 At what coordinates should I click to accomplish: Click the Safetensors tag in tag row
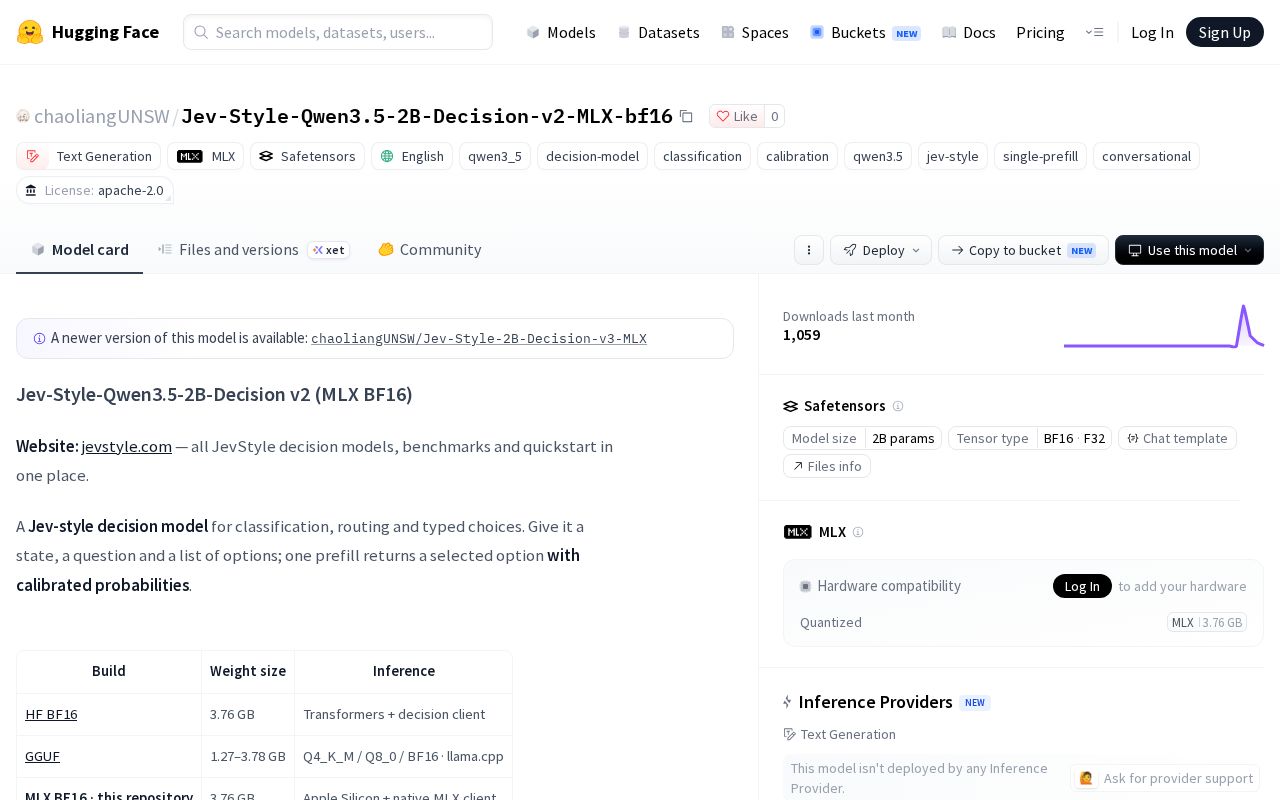coord(308,156)
